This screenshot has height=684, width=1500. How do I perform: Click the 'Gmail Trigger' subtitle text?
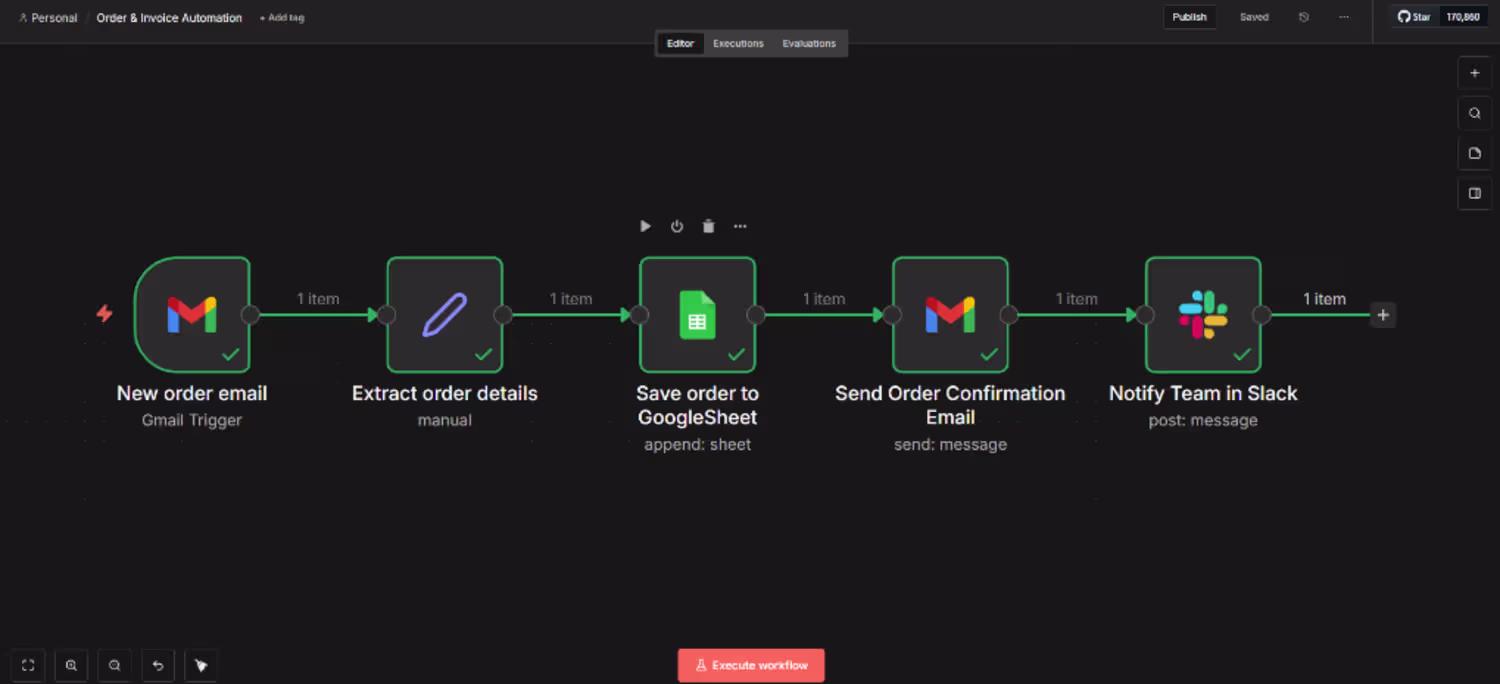pos(192,420)
